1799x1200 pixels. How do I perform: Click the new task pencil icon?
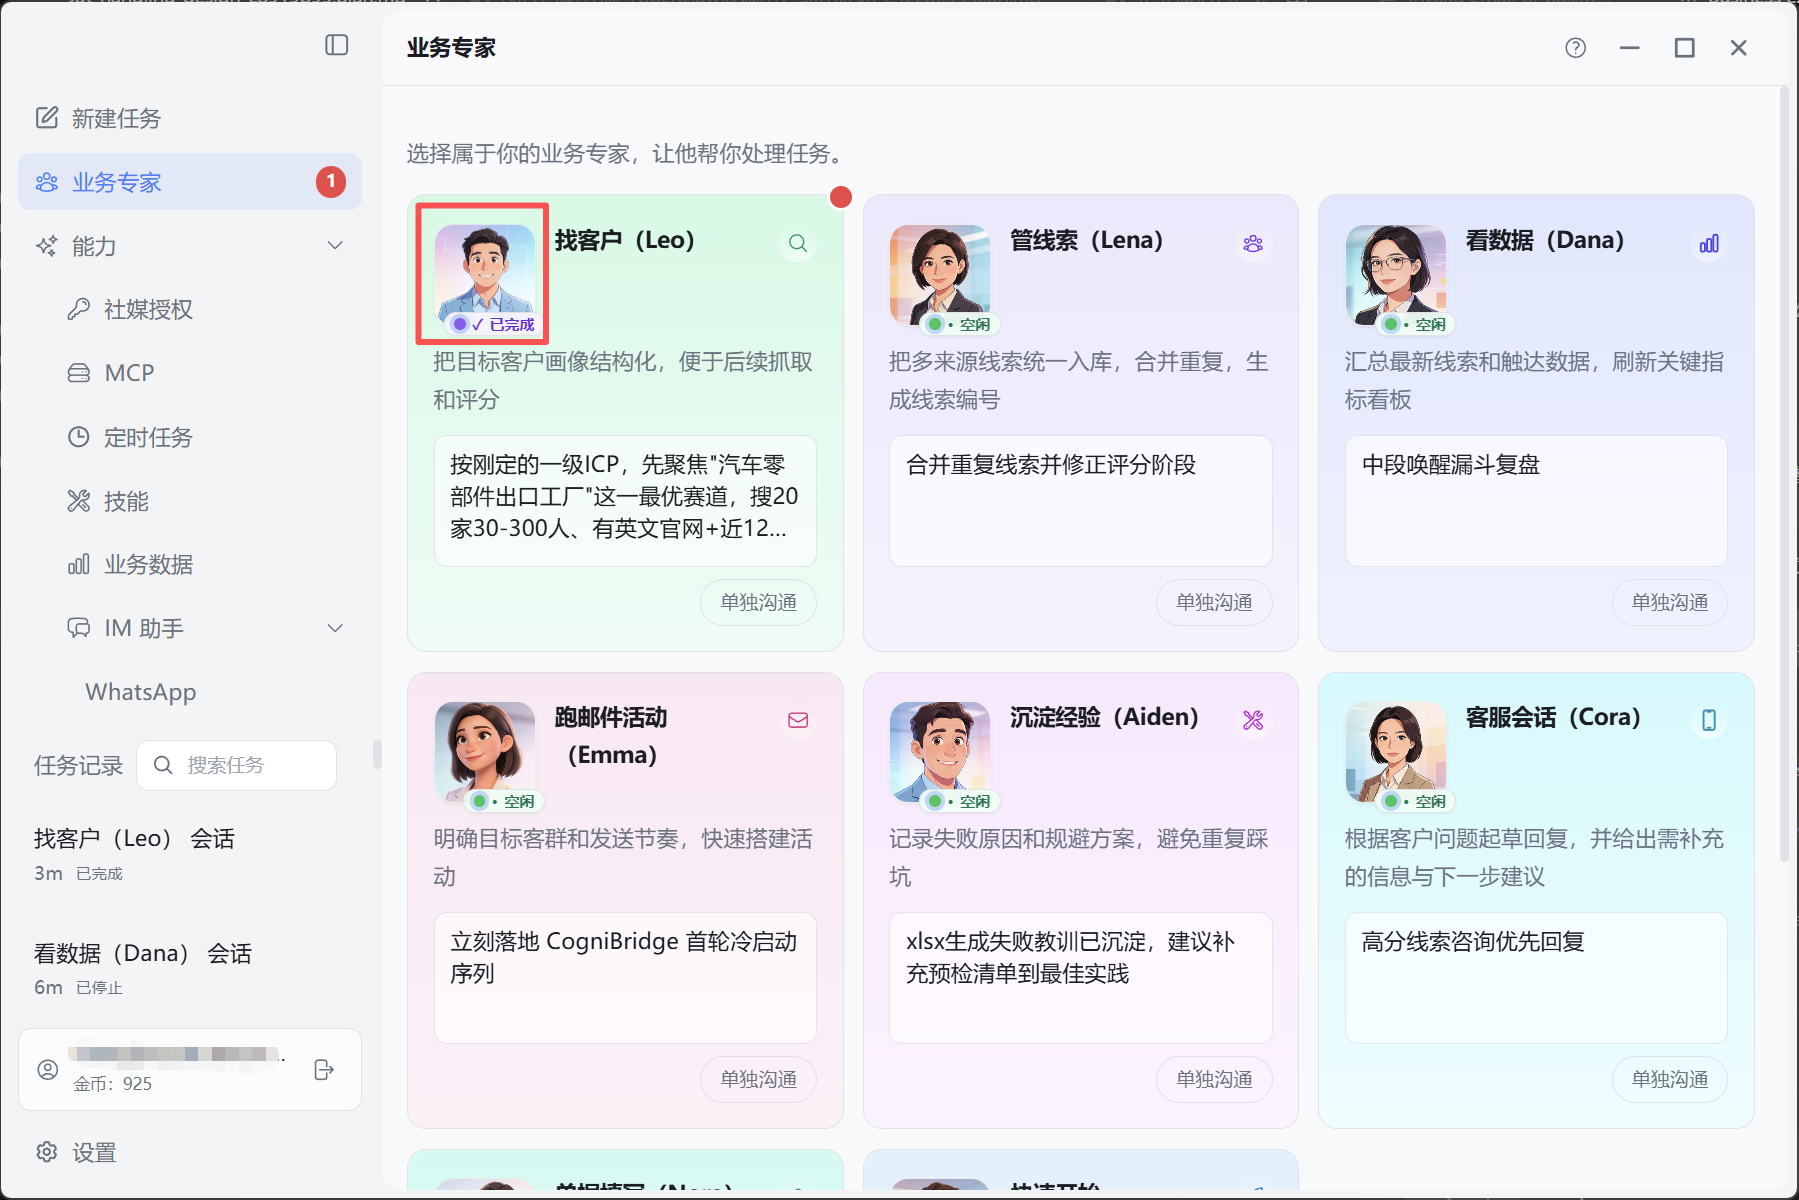[x=47, y=118]
